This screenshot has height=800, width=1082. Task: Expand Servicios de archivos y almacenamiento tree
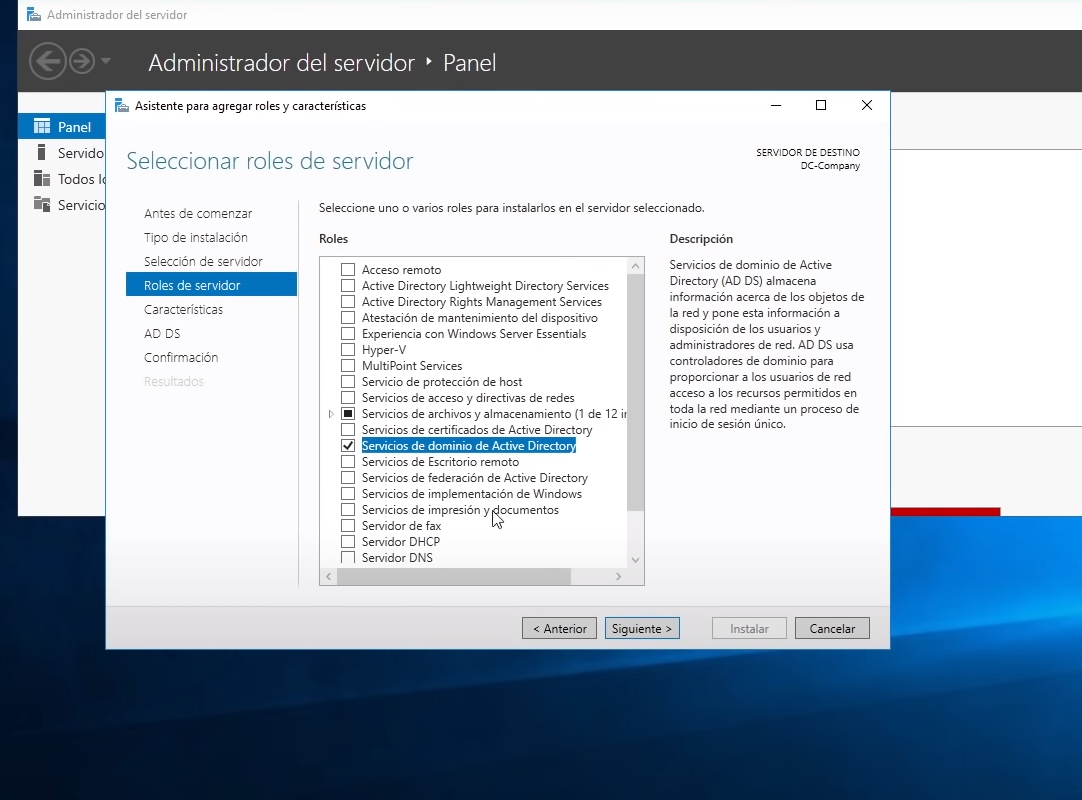[331, 413]
